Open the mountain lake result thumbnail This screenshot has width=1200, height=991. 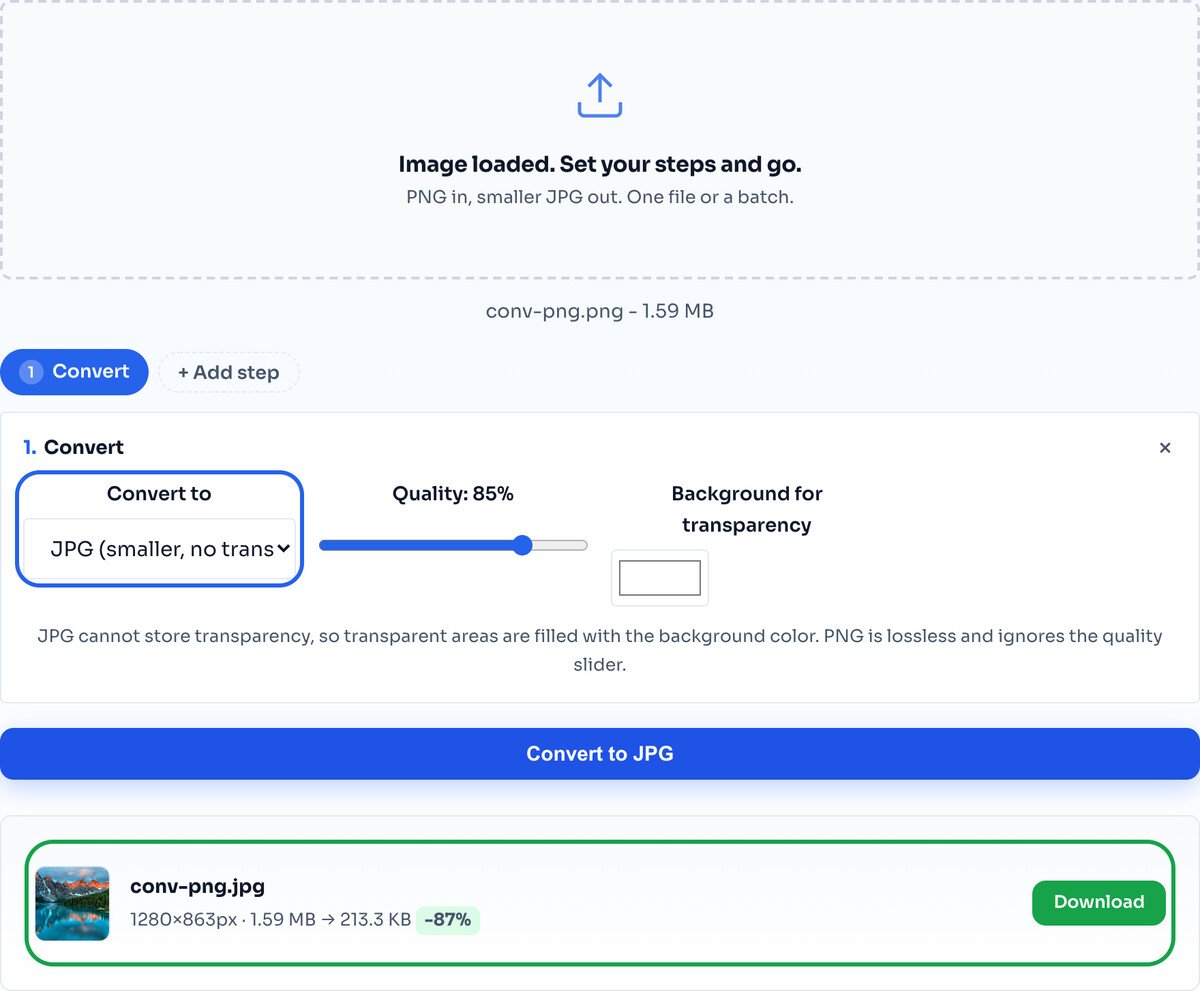coord(72,903)
